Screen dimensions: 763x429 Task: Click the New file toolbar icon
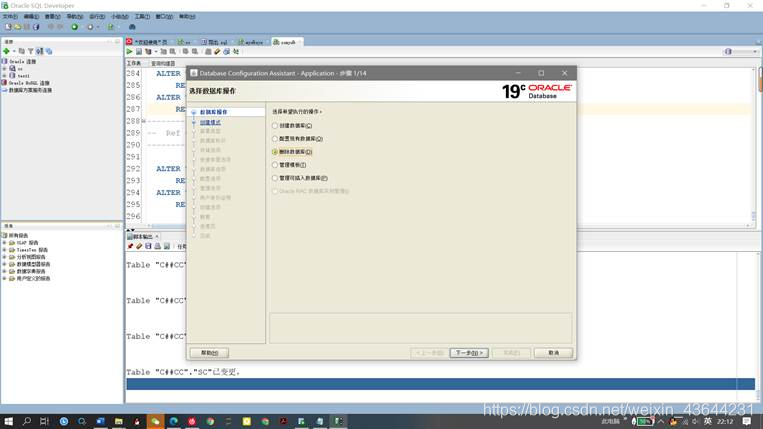8,27
